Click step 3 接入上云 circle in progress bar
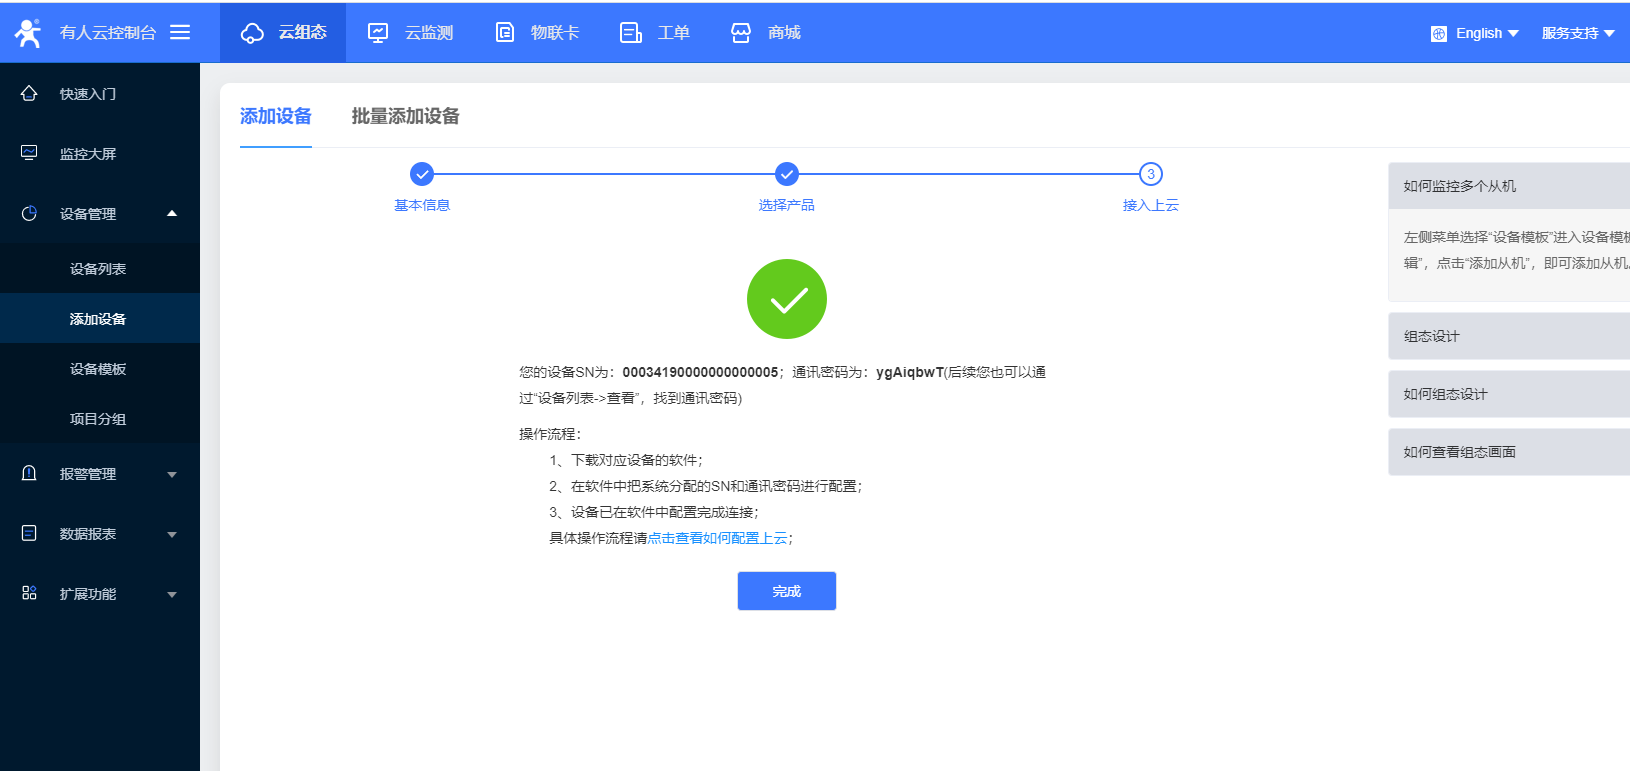 coord(1150,174)
